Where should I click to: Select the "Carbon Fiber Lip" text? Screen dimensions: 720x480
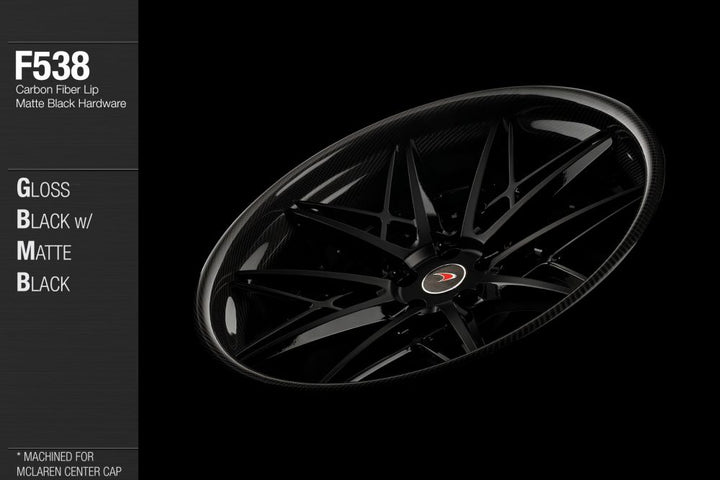(x=57, y=90)
